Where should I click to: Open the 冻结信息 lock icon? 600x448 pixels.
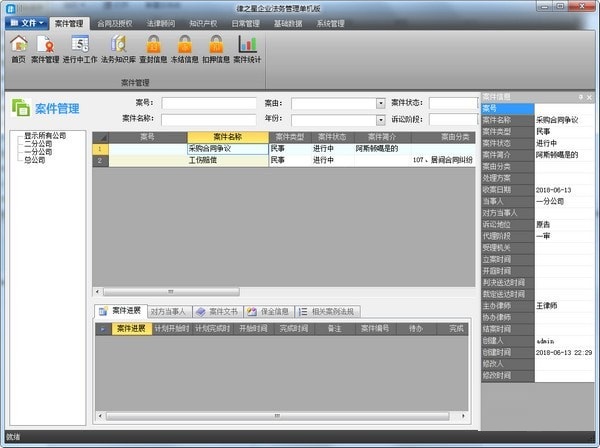point(184,49)
